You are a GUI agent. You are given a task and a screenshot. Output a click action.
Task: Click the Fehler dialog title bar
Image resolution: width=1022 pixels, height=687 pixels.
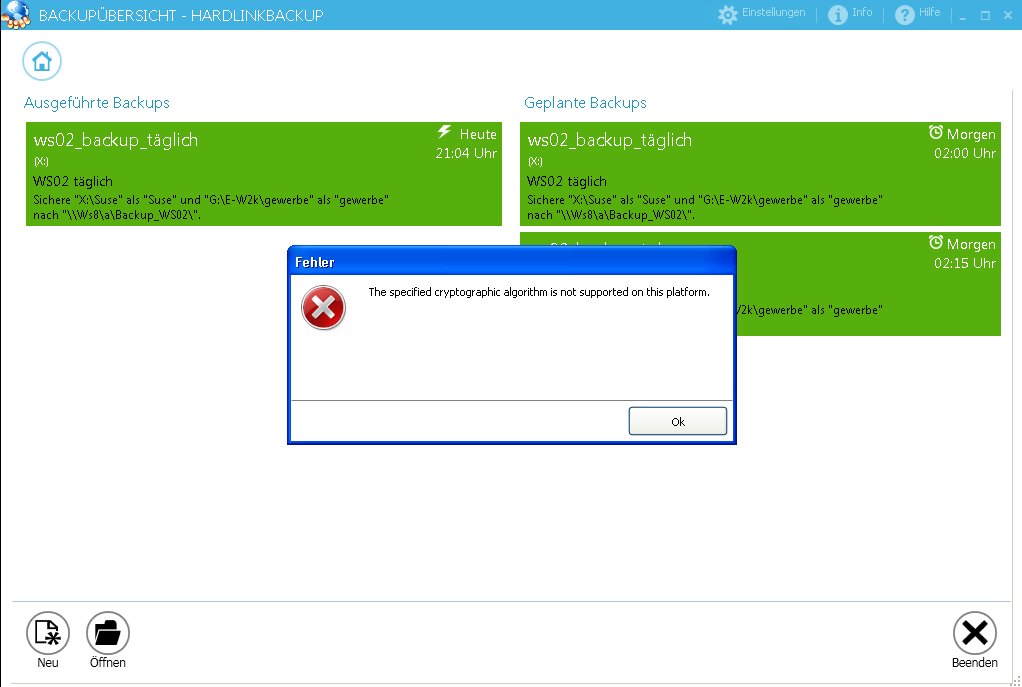510,262
